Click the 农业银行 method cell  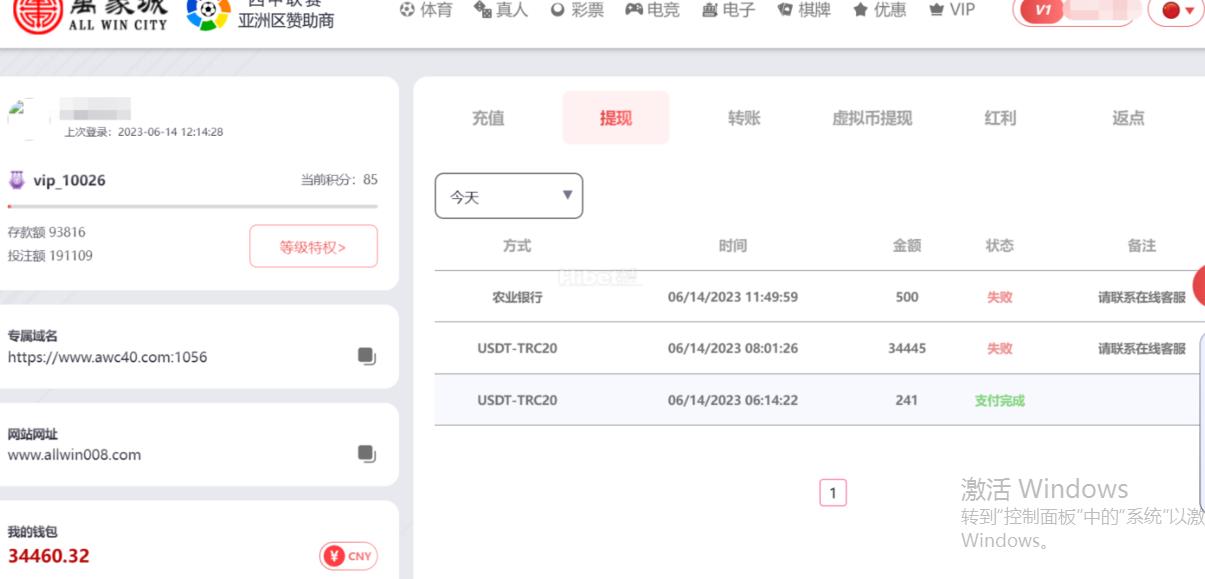tap(517, 297)
